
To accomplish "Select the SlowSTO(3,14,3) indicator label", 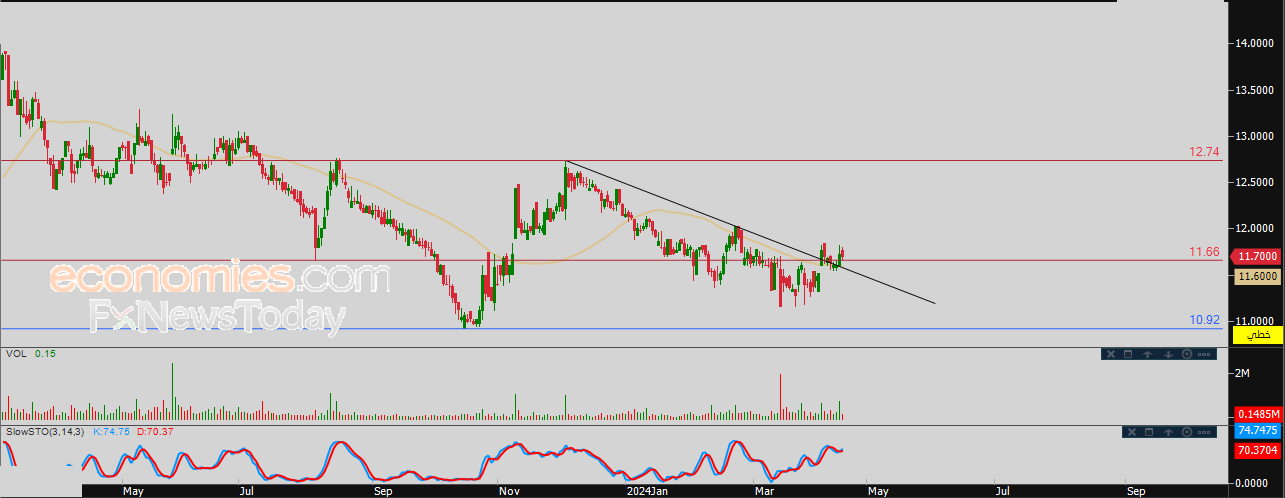I will pyautogui.click(x=46, y=431).
